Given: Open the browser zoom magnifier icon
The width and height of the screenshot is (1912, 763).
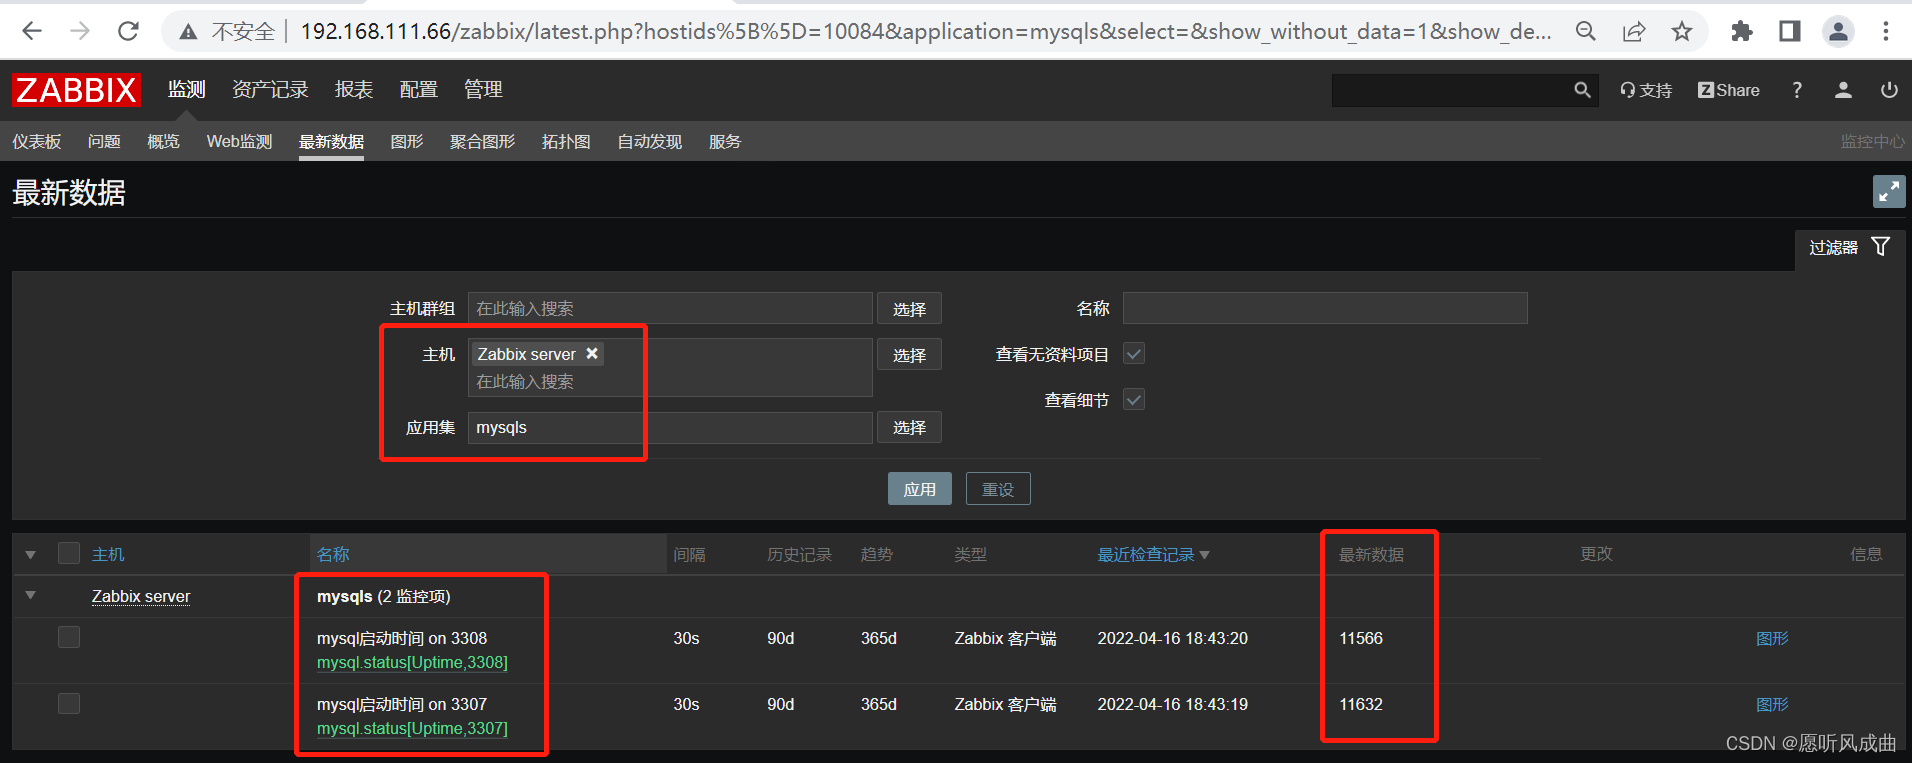Looking at the screenshot, I should click(x=1586, y=31).
